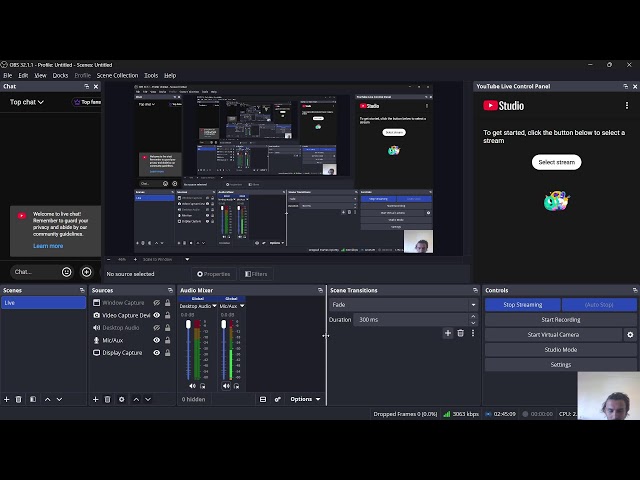Float the Sources dock panel

170,290
